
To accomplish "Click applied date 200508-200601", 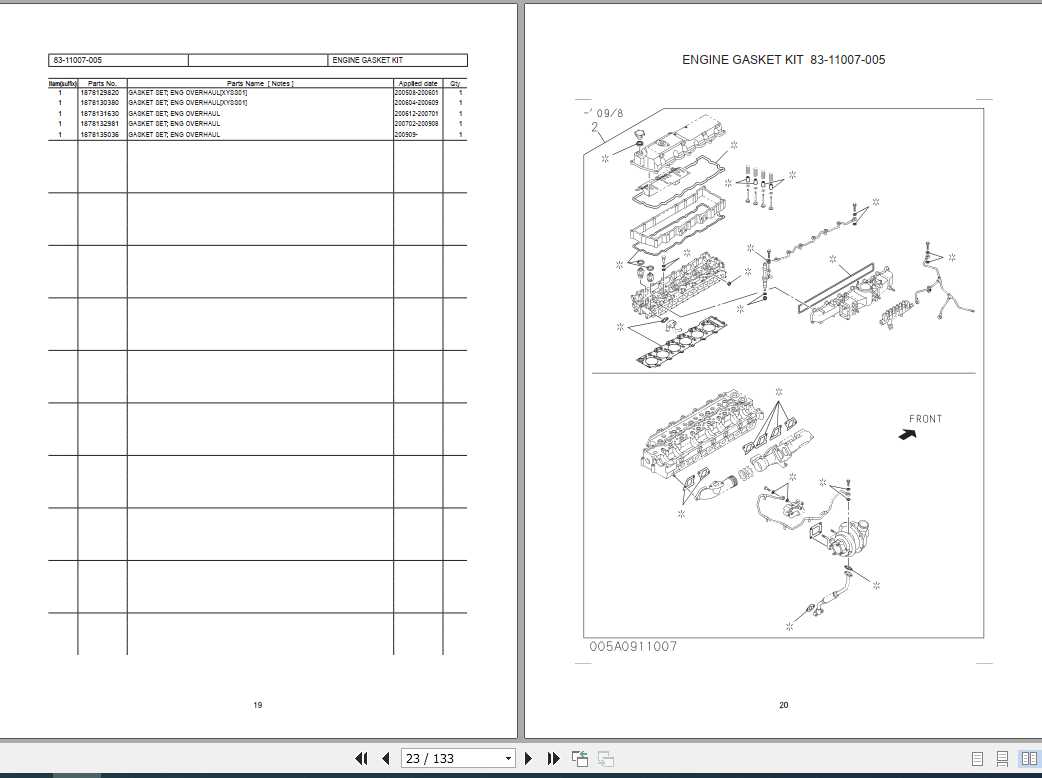I will point(417,93).
